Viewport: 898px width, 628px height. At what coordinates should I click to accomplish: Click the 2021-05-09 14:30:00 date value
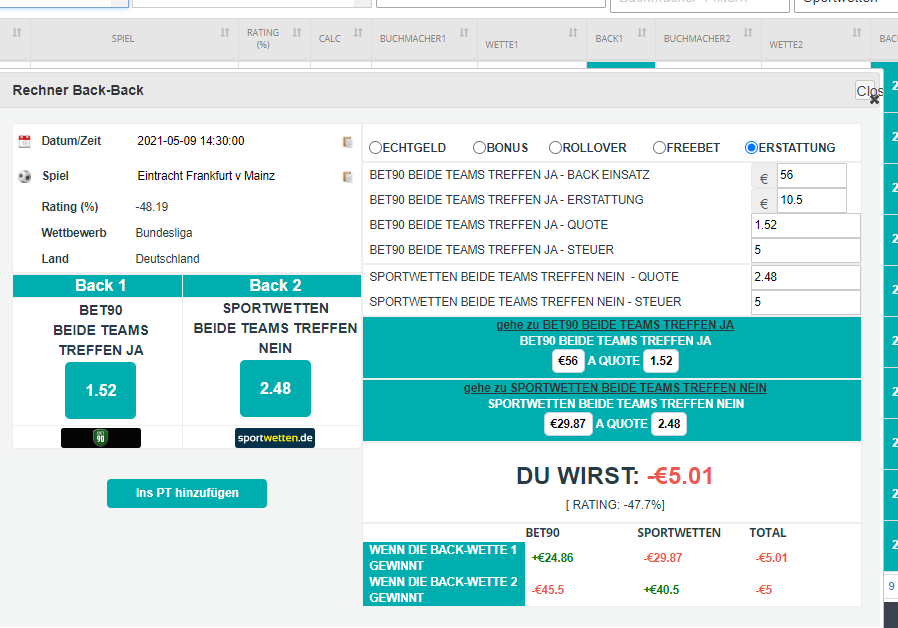191,141
